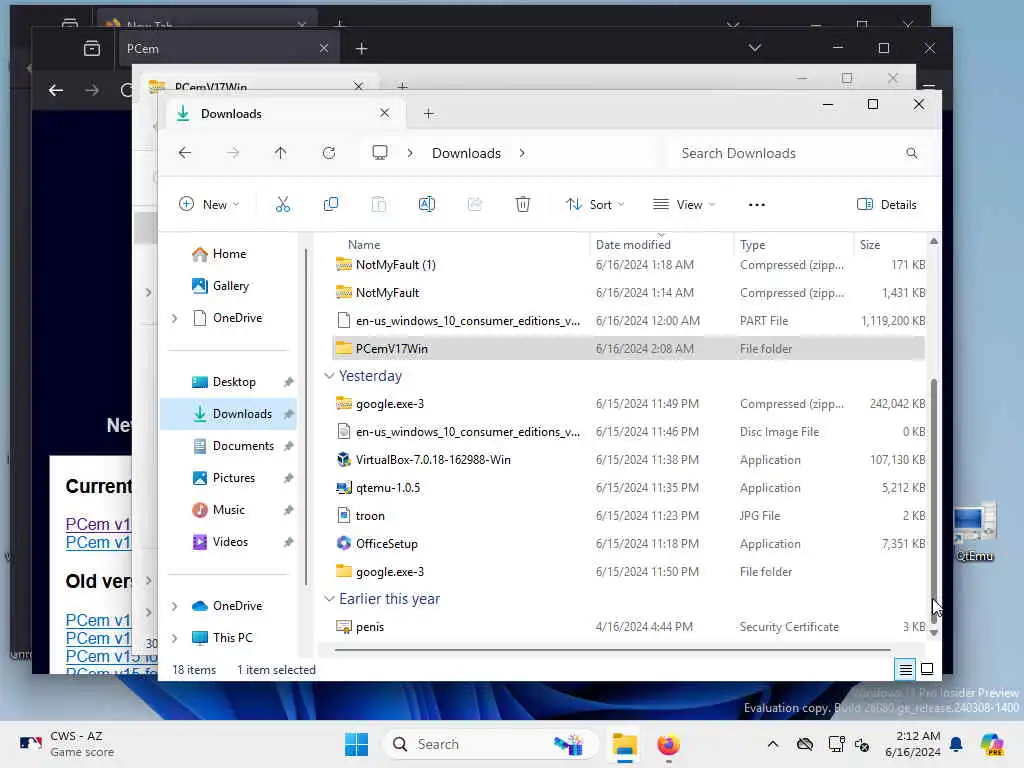1024x768 pixels.
Task: Click the horizontal scrollbar below the file list
Action: click(x=613, y=650)
